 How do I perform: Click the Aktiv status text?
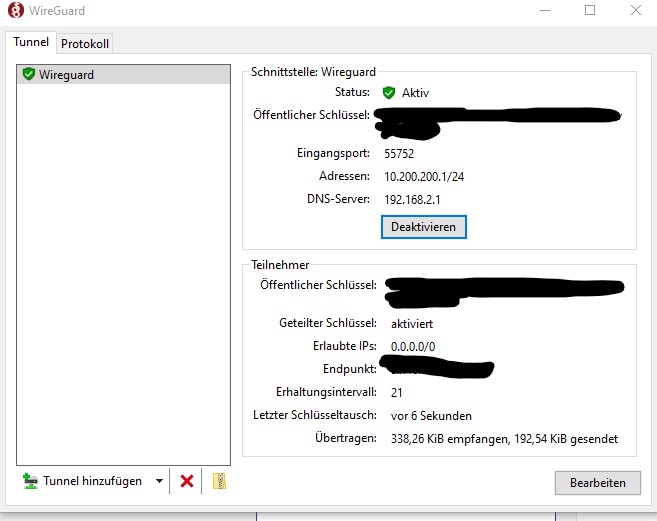[415, 93]
